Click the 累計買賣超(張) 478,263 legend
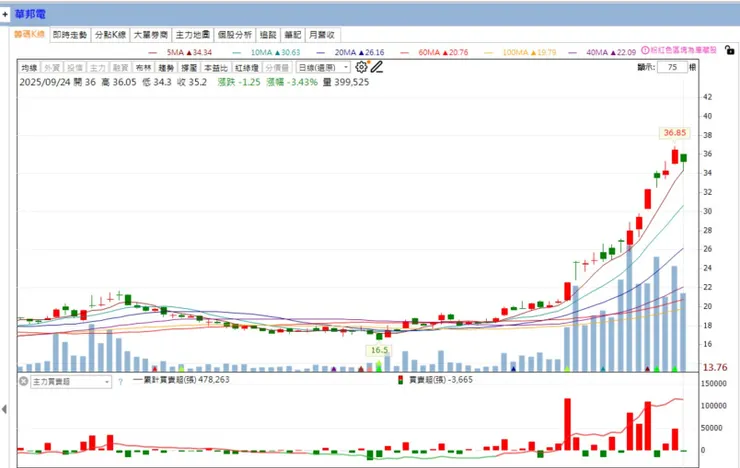The width and height of the screenshot is (740, 468). pyautogui.click(x=181, y=379)
